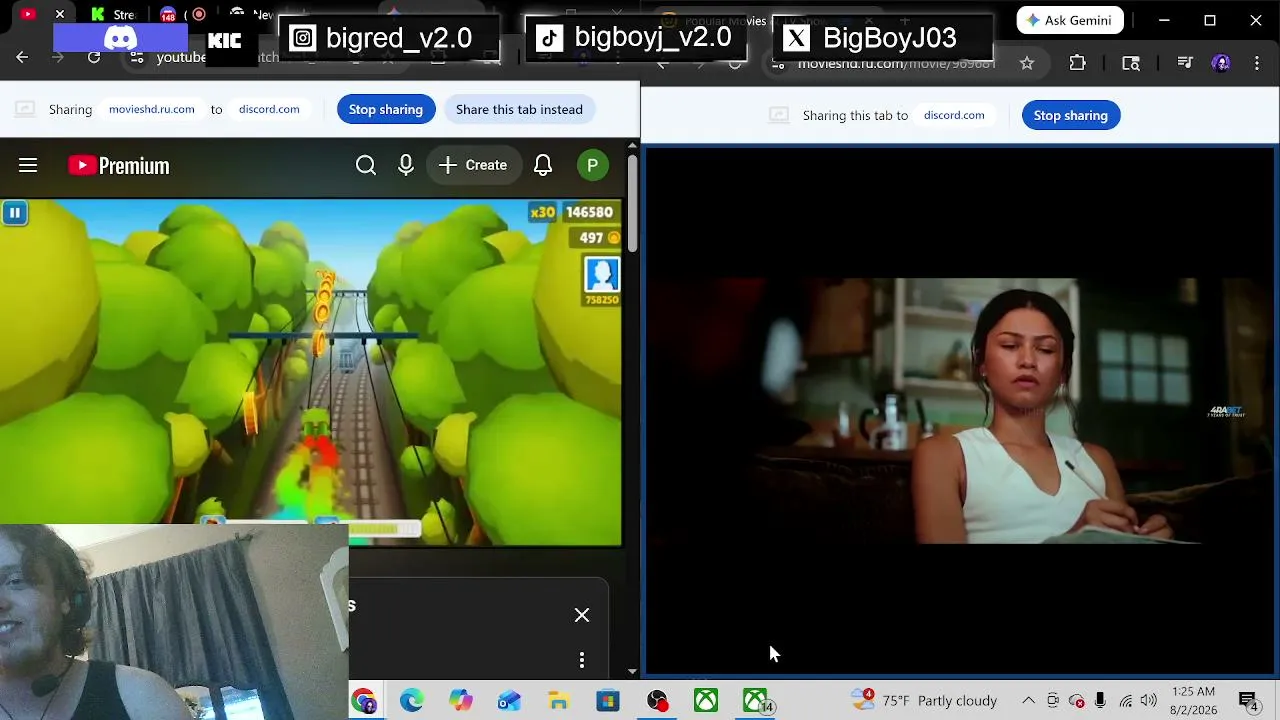Open the media controls icon in Chrome
The height and width of the screenshot is (720, 1280).
pos(1185,63)
